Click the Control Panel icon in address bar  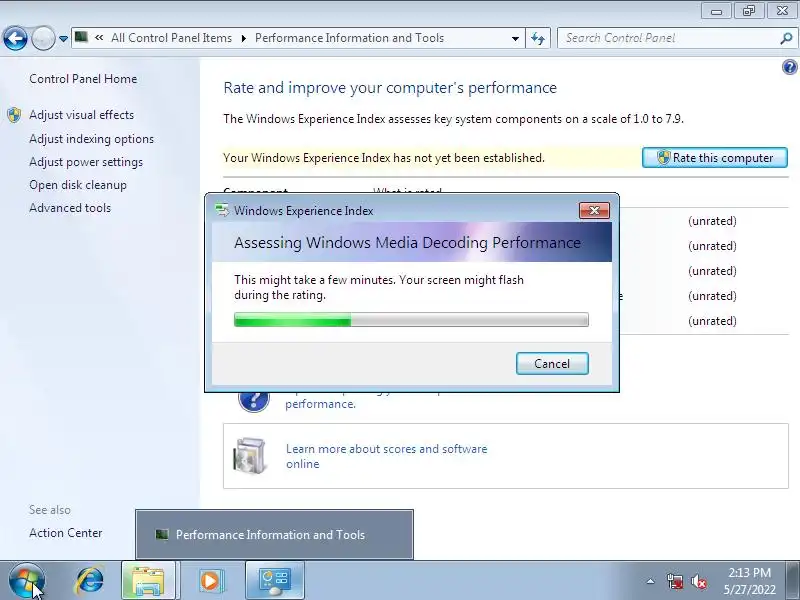click(x=81, y=37)
